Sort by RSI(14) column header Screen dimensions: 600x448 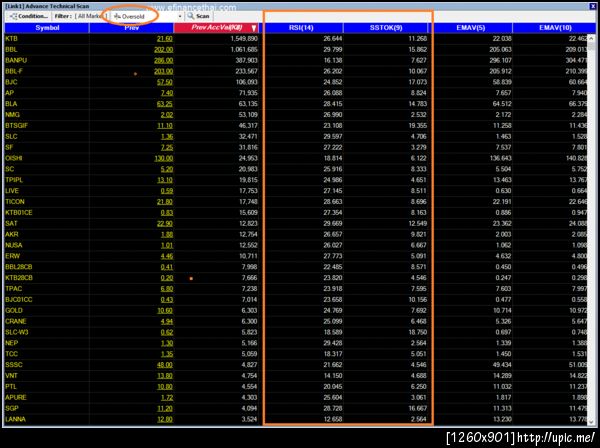[301, 28]
